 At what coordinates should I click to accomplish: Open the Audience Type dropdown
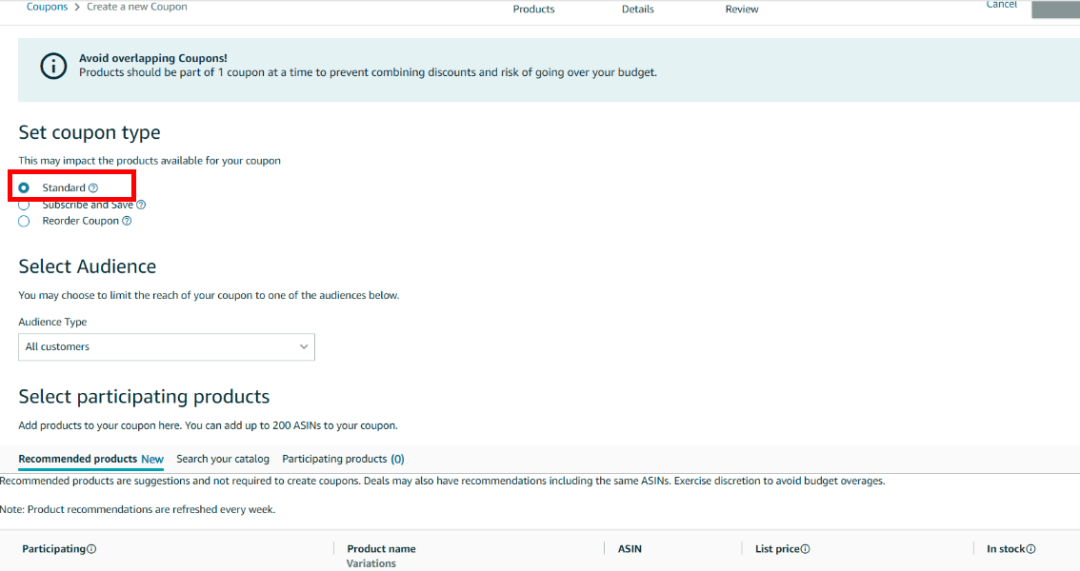click(x=166, y=347)
